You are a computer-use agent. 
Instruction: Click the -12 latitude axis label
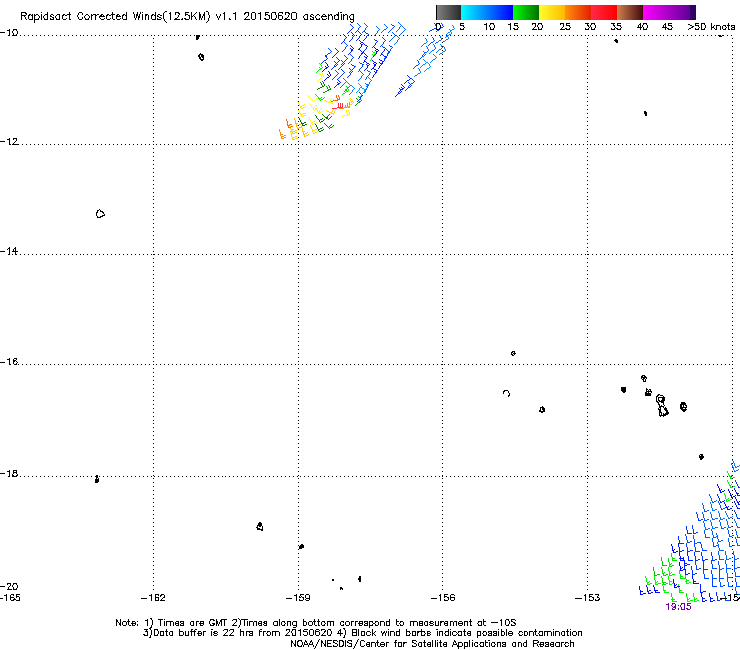[9, 142]
